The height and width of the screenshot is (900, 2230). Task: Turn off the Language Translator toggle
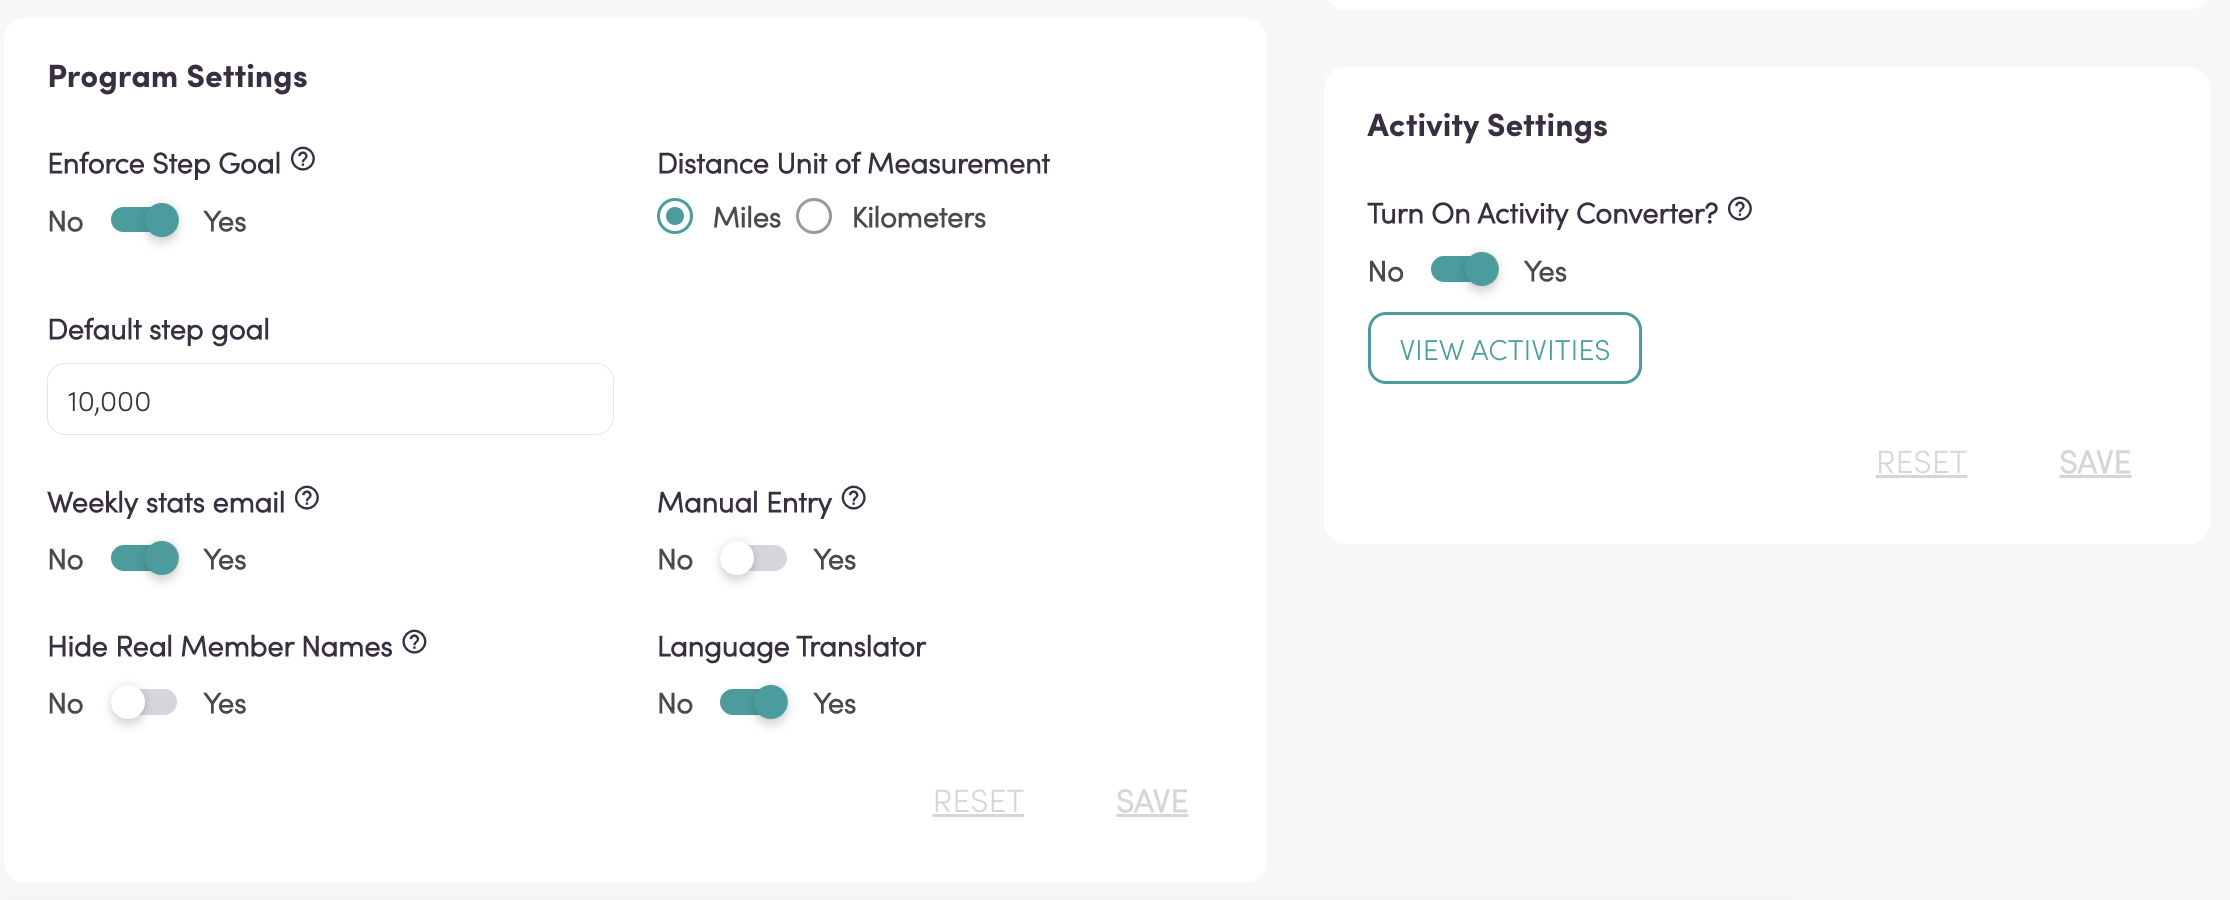[753, 702]
